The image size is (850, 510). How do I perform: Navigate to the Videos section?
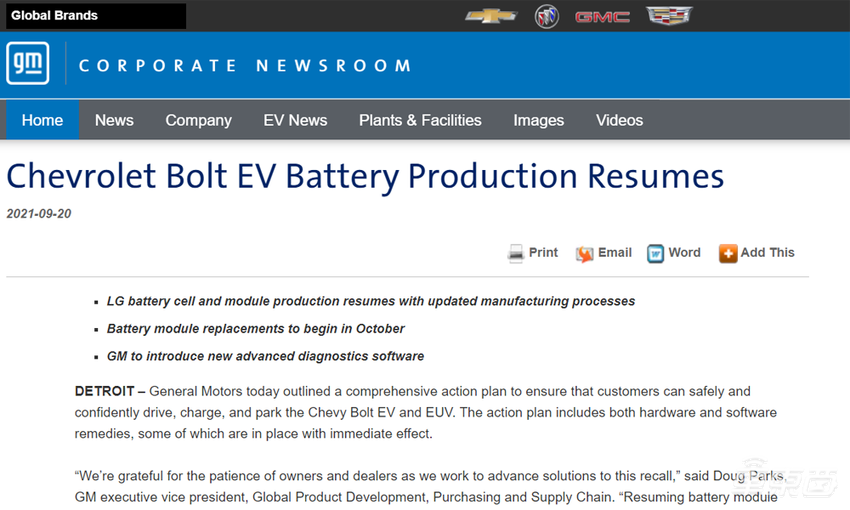[619, 120]
